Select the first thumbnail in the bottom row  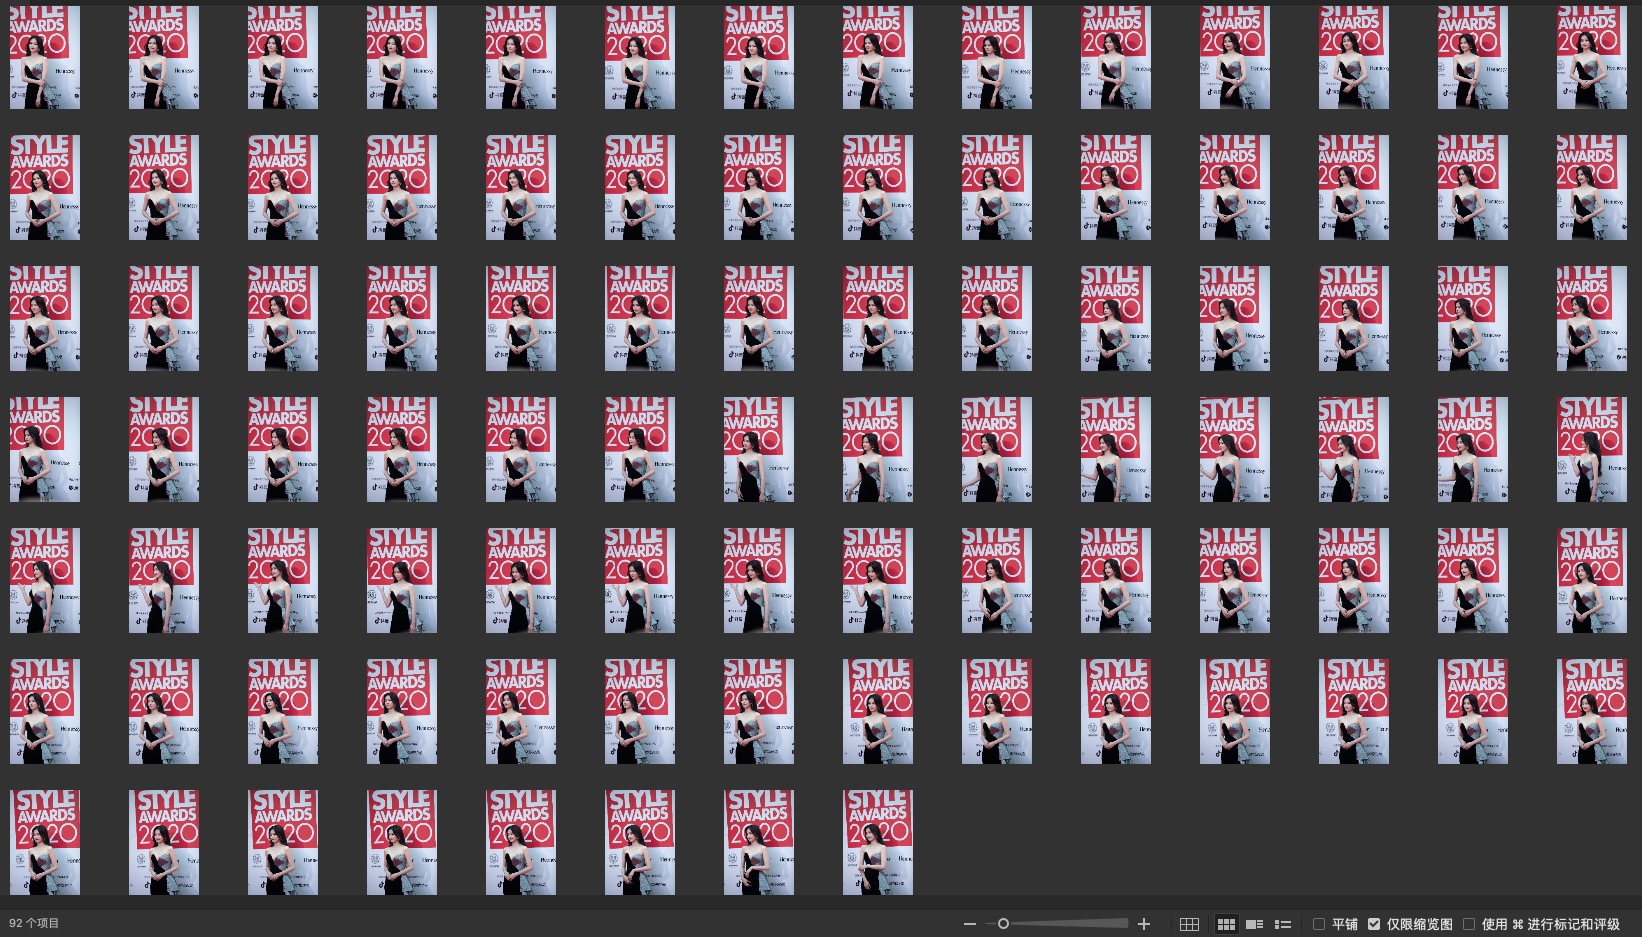pyautogui.click(x=45, y=842)
